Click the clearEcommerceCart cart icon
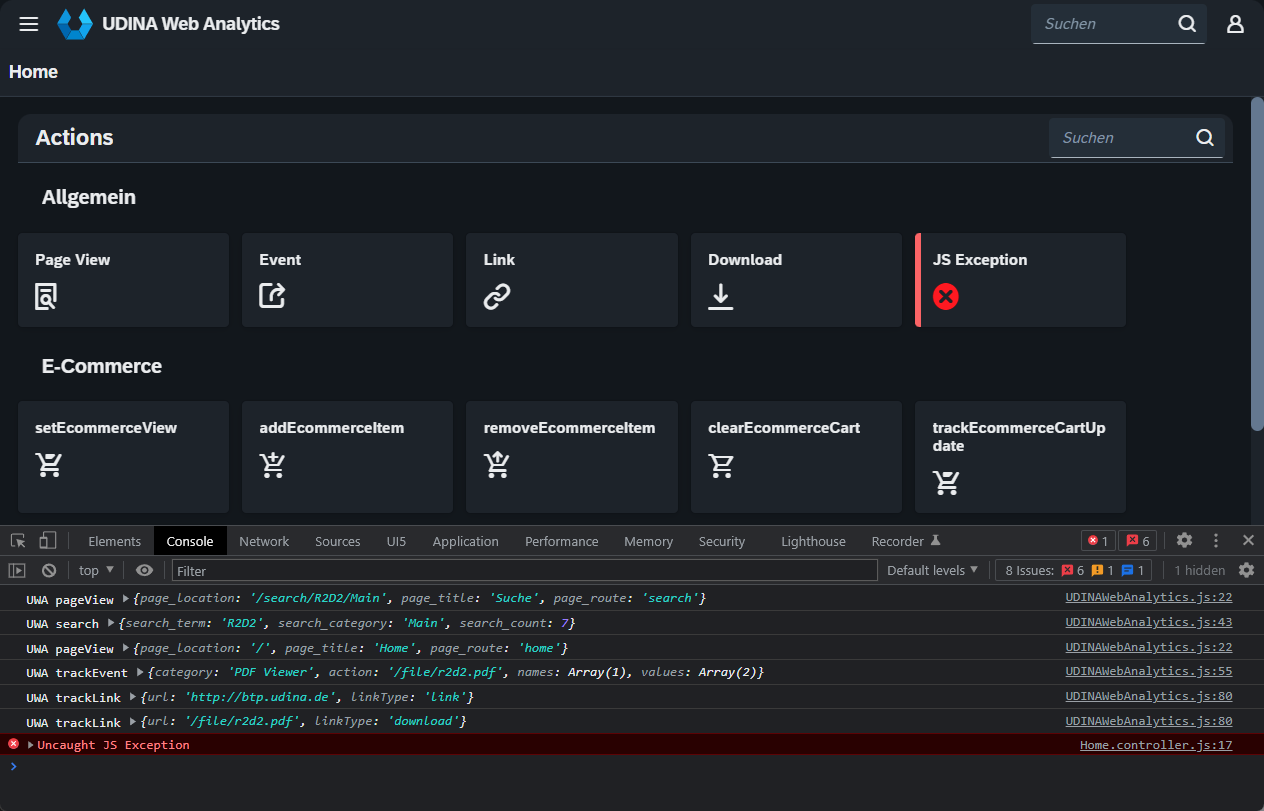The height and width of the screenshot is (811, 1264). click(x=721, y=464)
